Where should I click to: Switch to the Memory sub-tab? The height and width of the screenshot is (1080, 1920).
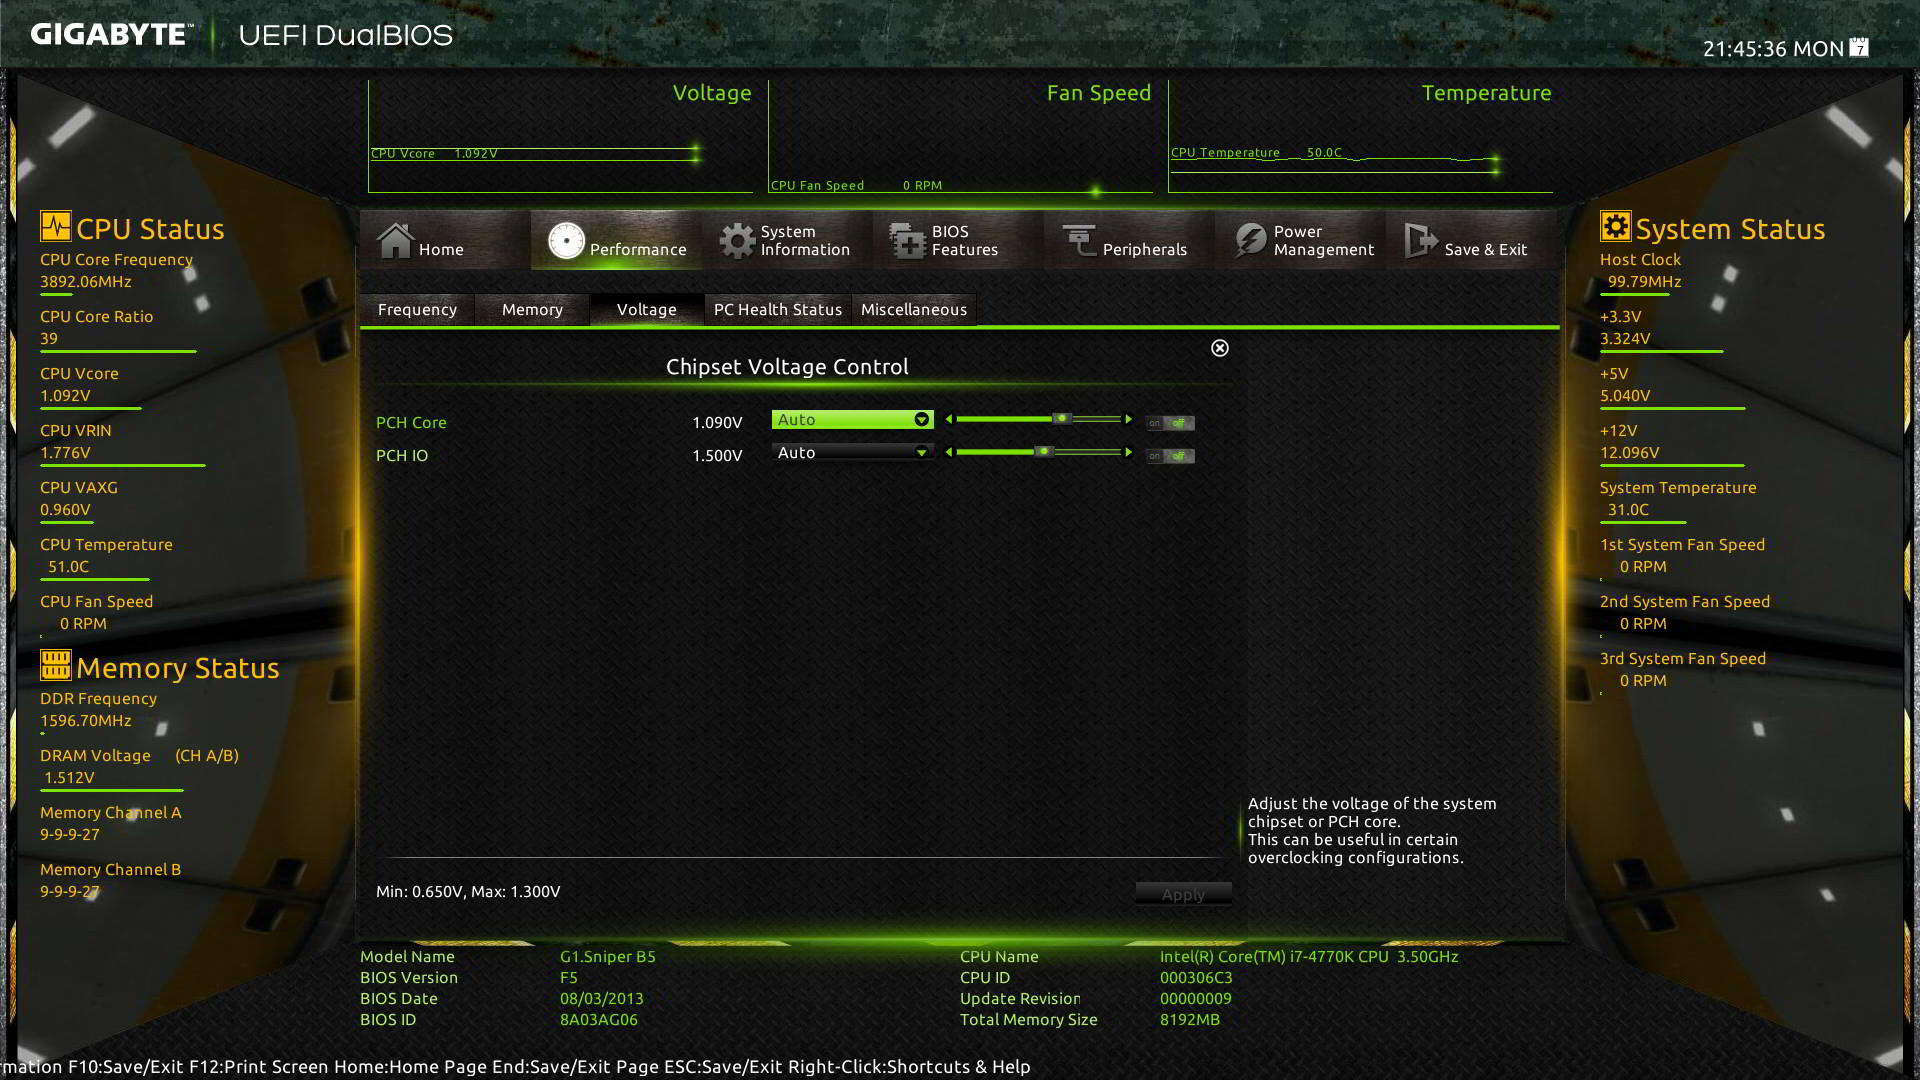click(532, 309)
